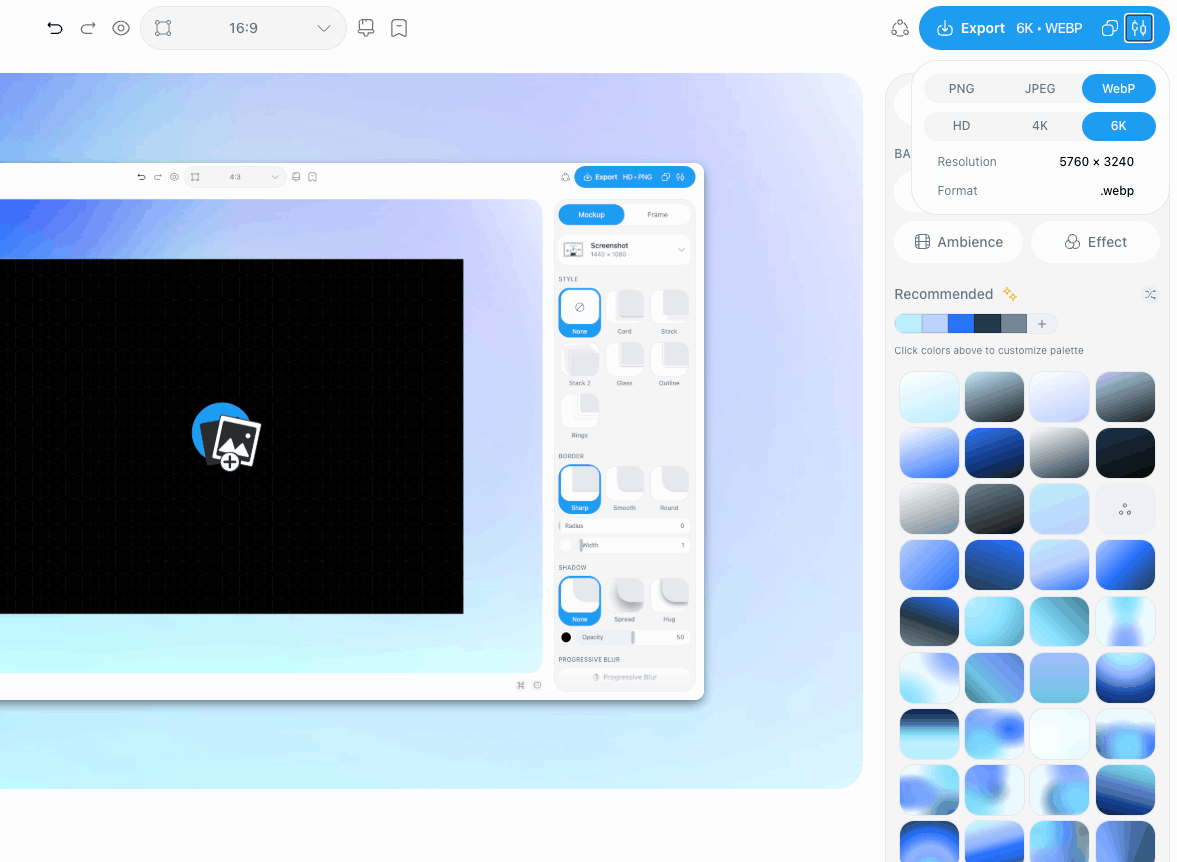Viewport: 1177px width, 862px height.
Task: Click the frame crop icon
Action: click(163, 29)
